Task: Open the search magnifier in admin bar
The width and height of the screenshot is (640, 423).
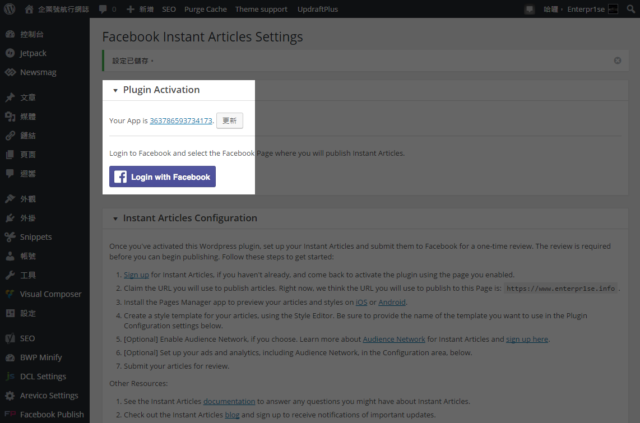Action: coord(631,9)
